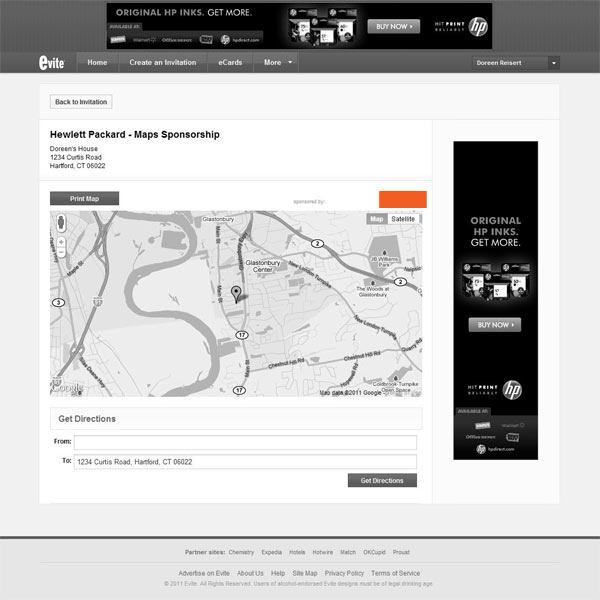Open Expedia partner site link
600x600 pixels.
point(271,552)
